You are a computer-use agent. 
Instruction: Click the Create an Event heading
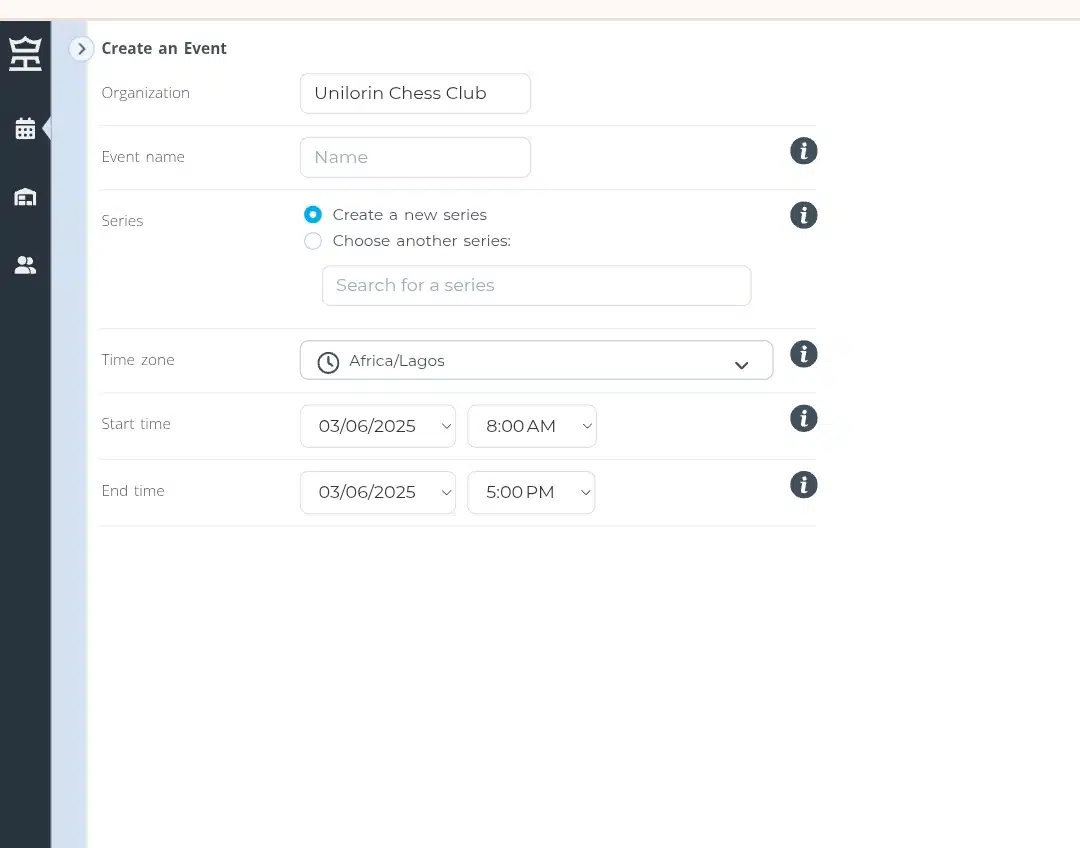tap(164, 49)
